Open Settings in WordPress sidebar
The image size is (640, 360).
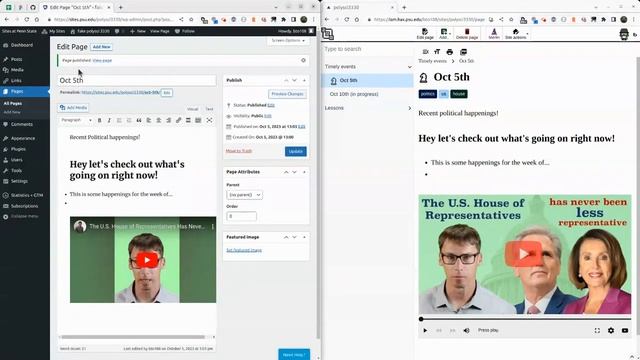coord(19,181)
